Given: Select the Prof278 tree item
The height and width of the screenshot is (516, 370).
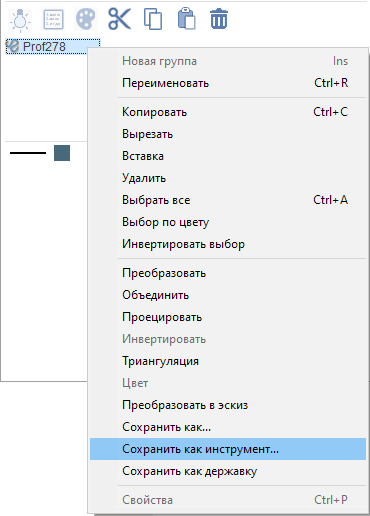Looking at the screenshot, I should pyautogui.click(x=53, y=47).
